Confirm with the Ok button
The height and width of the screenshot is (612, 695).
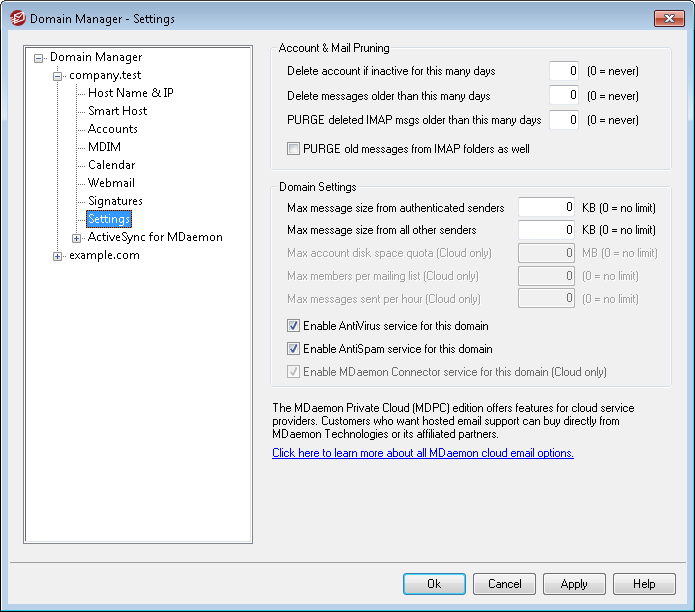click(x=434, y=584)
